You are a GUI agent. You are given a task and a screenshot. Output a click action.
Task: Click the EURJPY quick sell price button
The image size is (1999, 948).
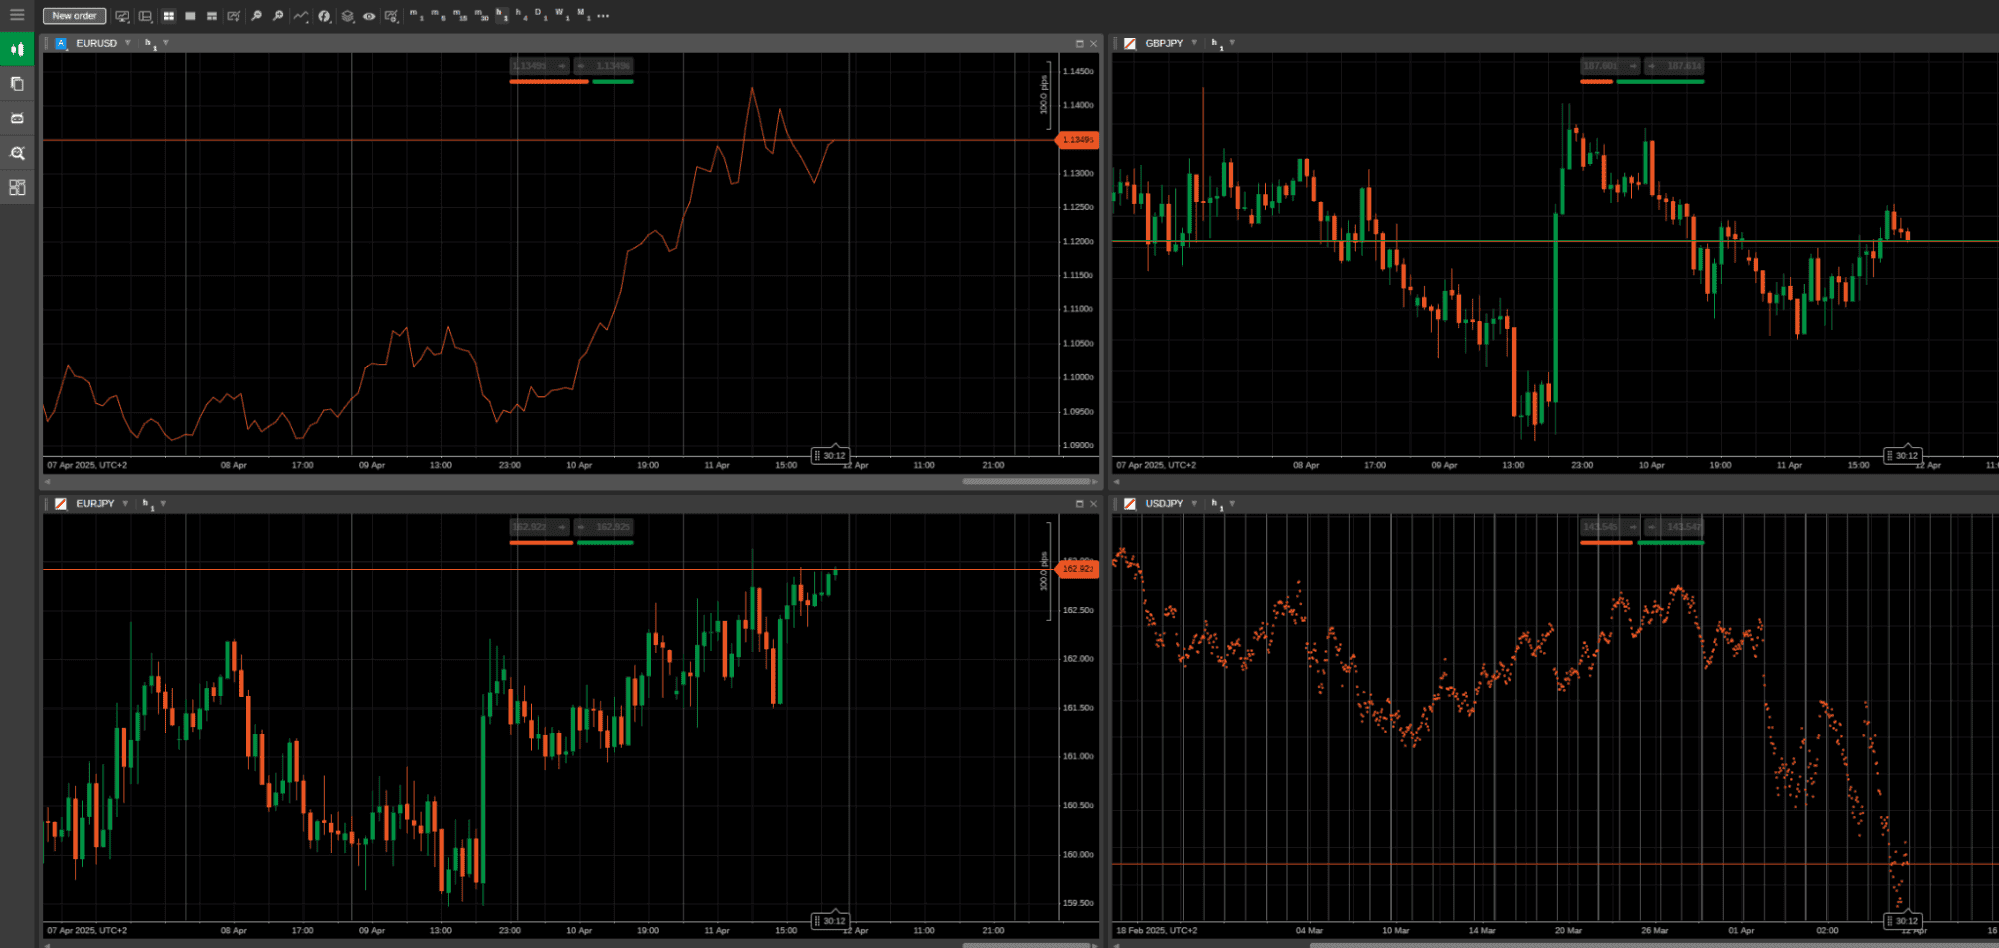pyautogui.click(x=539, y=527)
